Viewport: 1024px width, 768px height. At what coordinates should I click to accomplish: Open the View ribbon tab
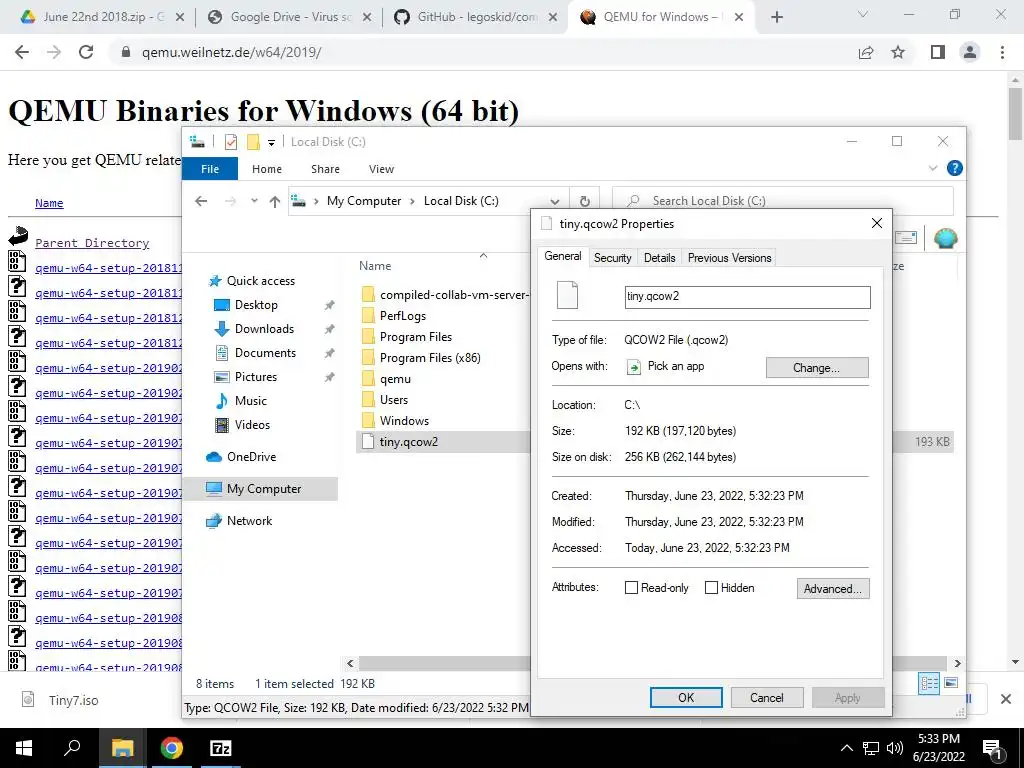[x=381, y=168]
